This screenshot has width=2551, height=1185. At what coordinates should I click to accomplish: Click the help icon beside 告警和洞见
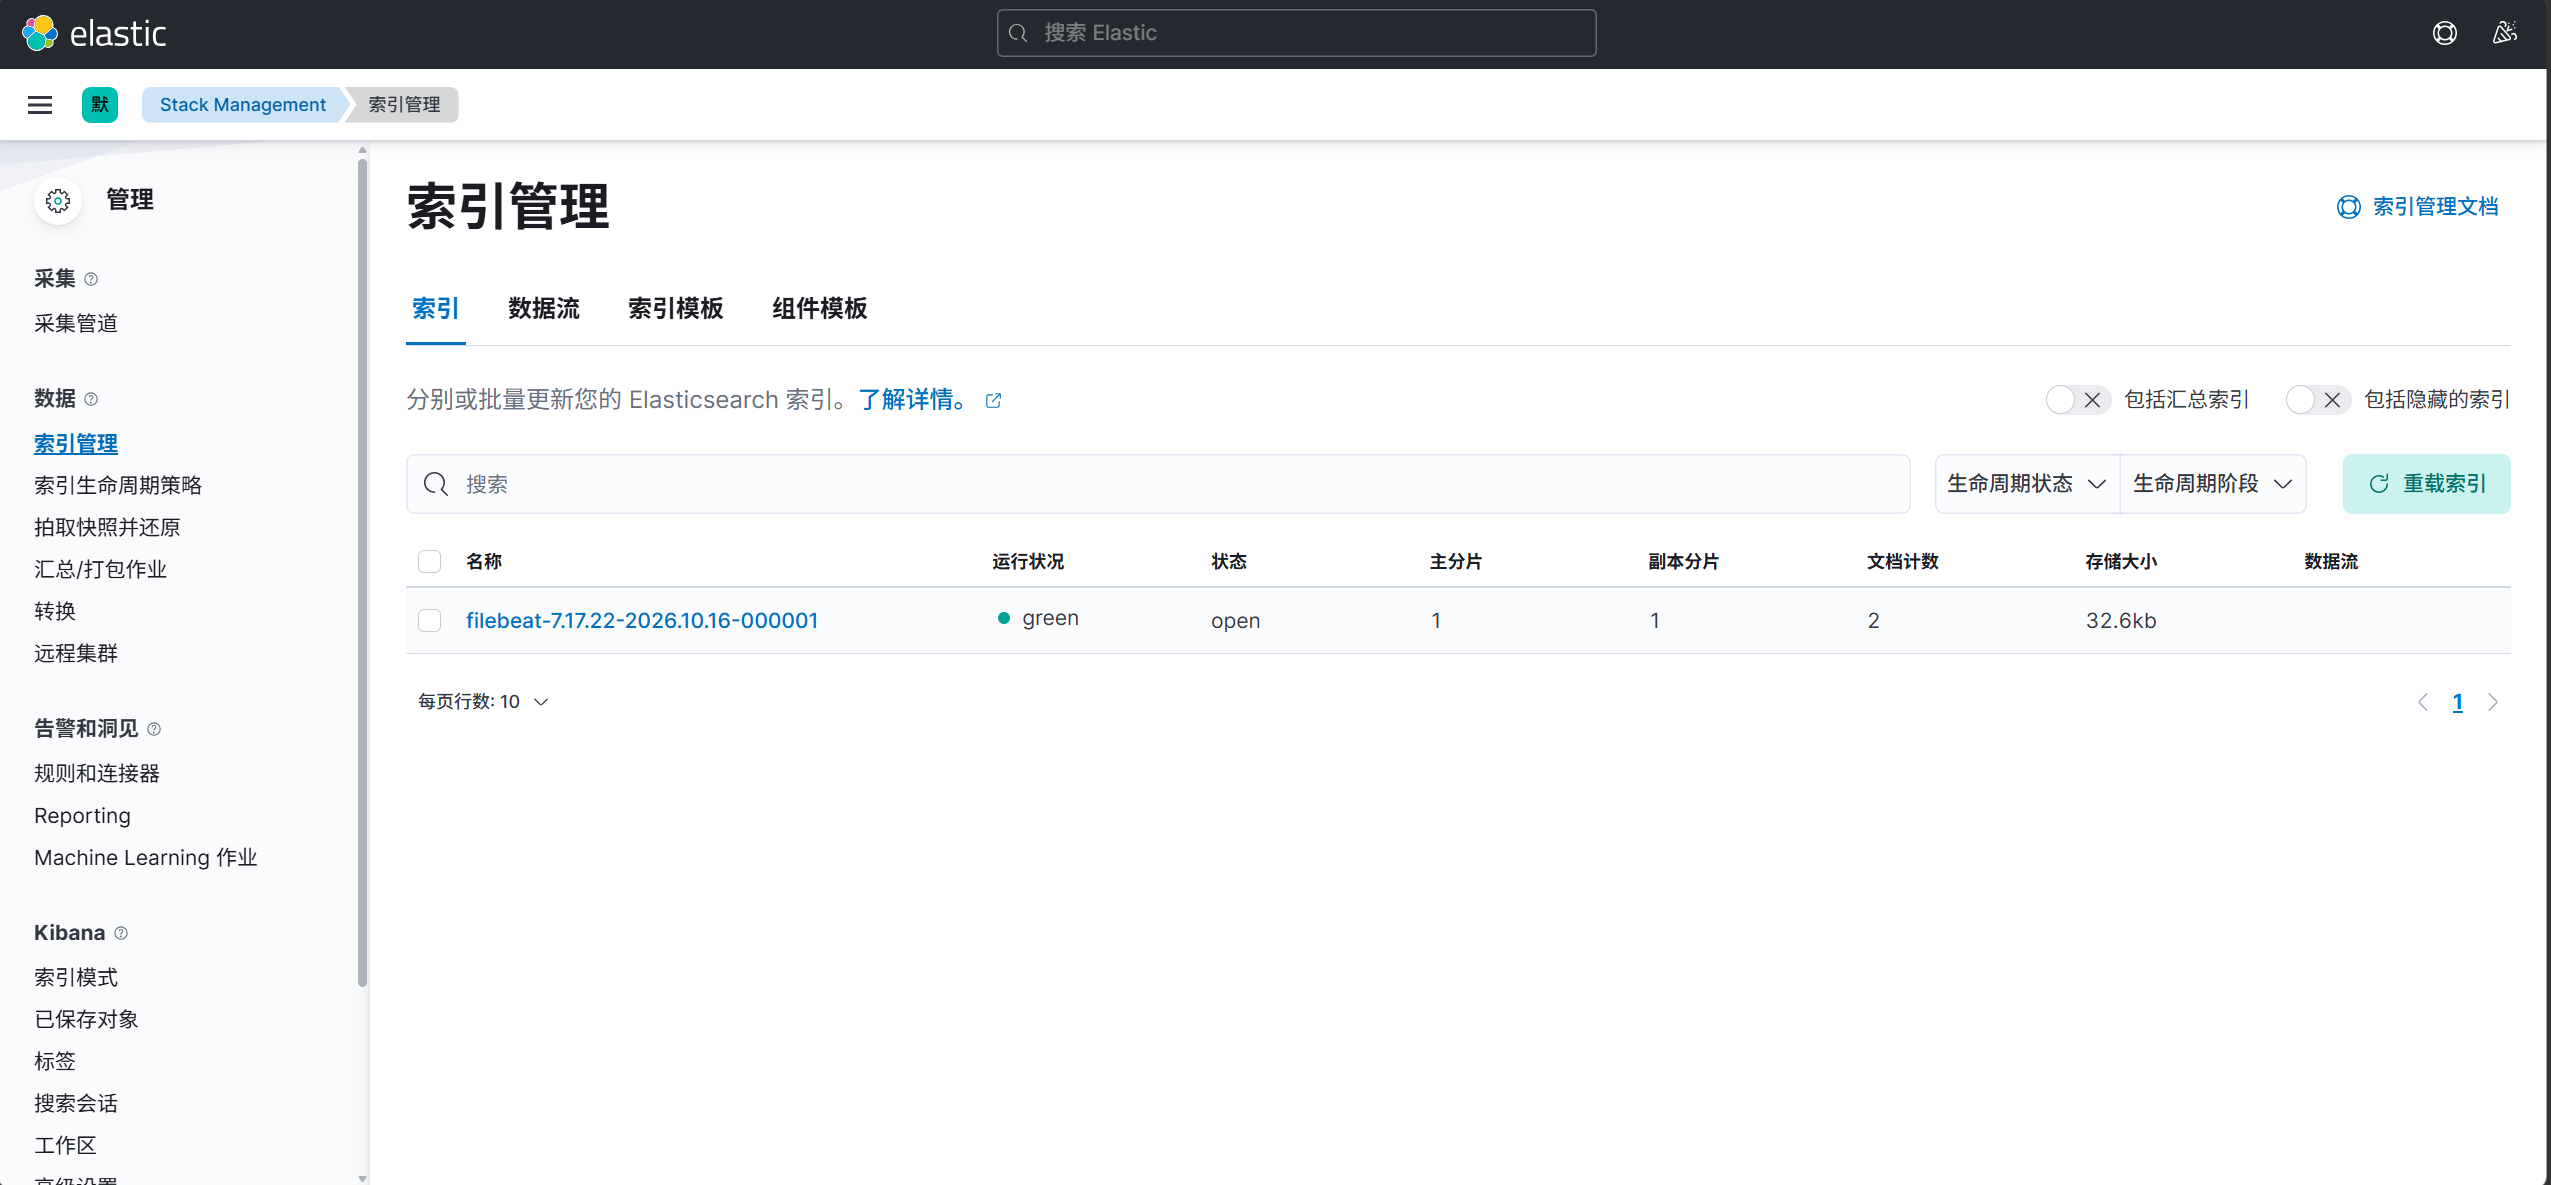click(x=154, y=729)
